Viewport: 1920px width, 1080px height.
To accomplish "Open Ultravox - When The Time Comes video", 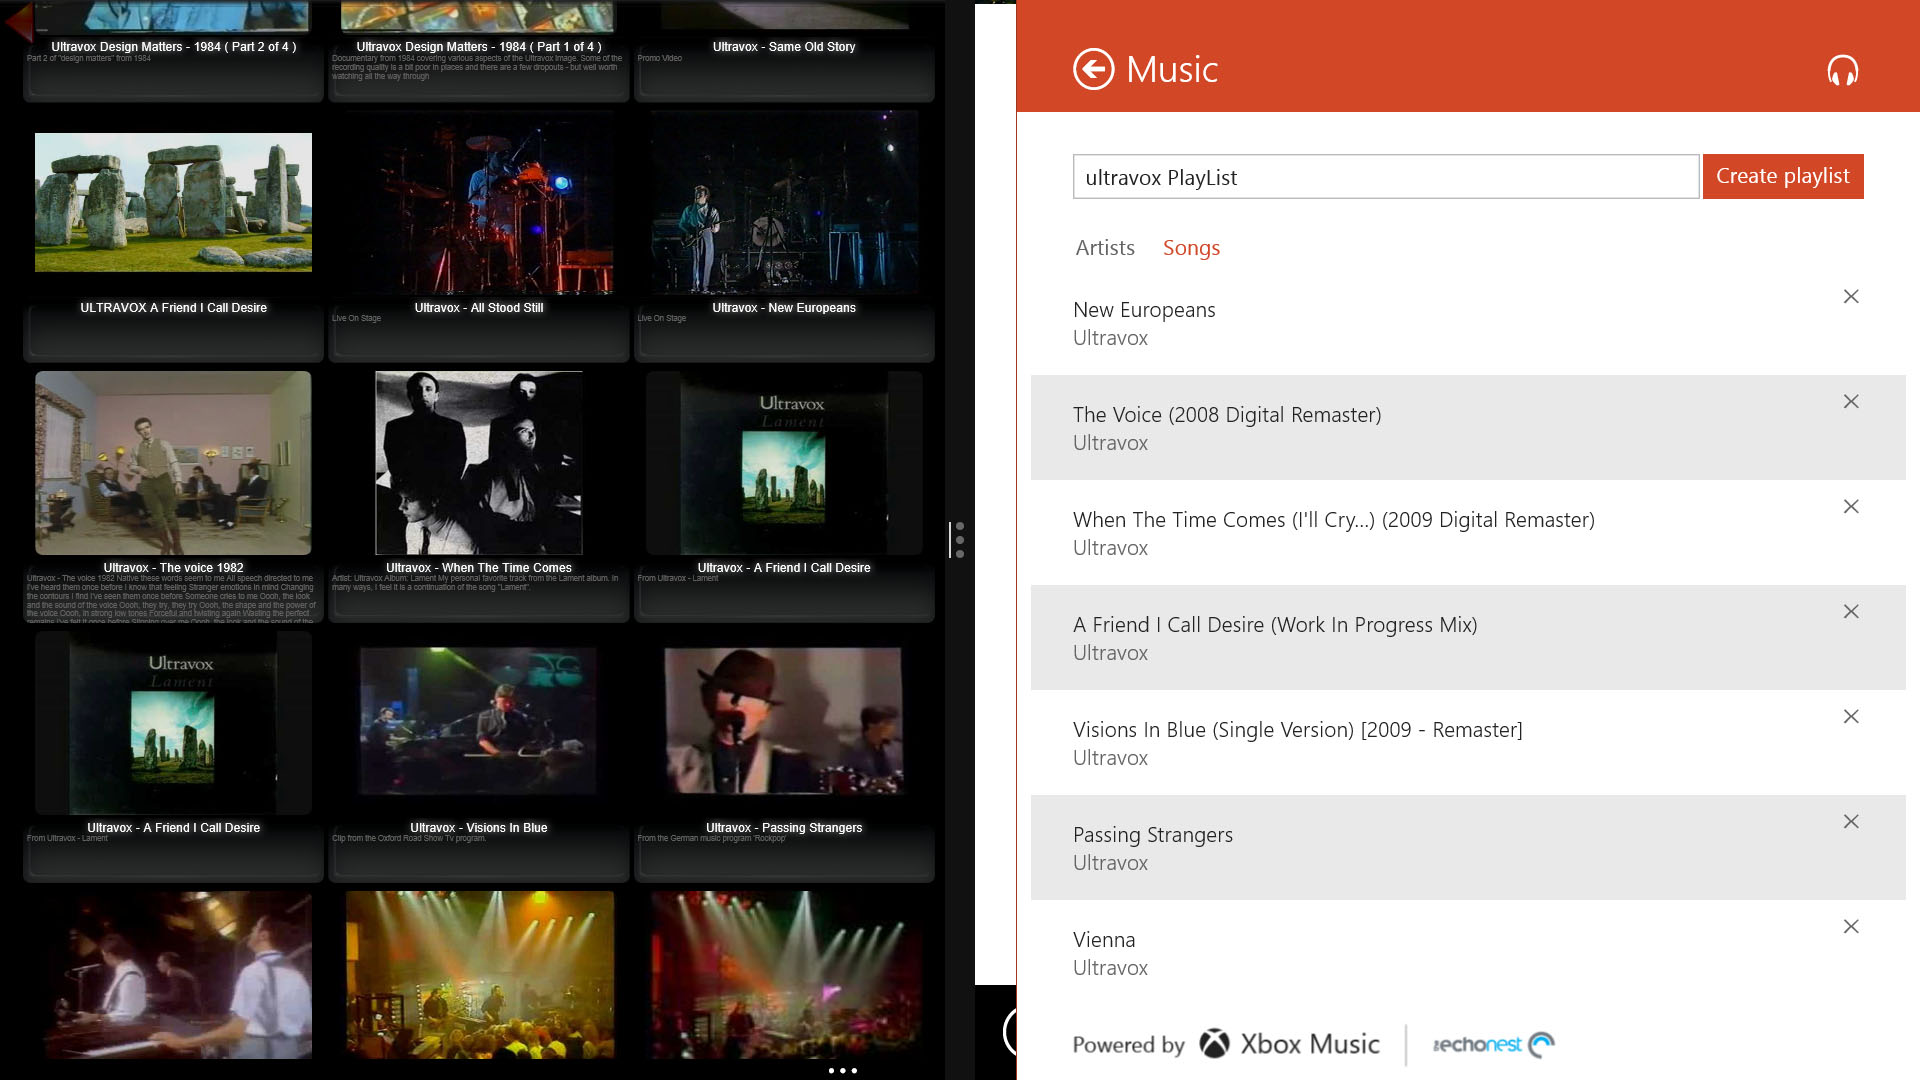I will 479,463.
